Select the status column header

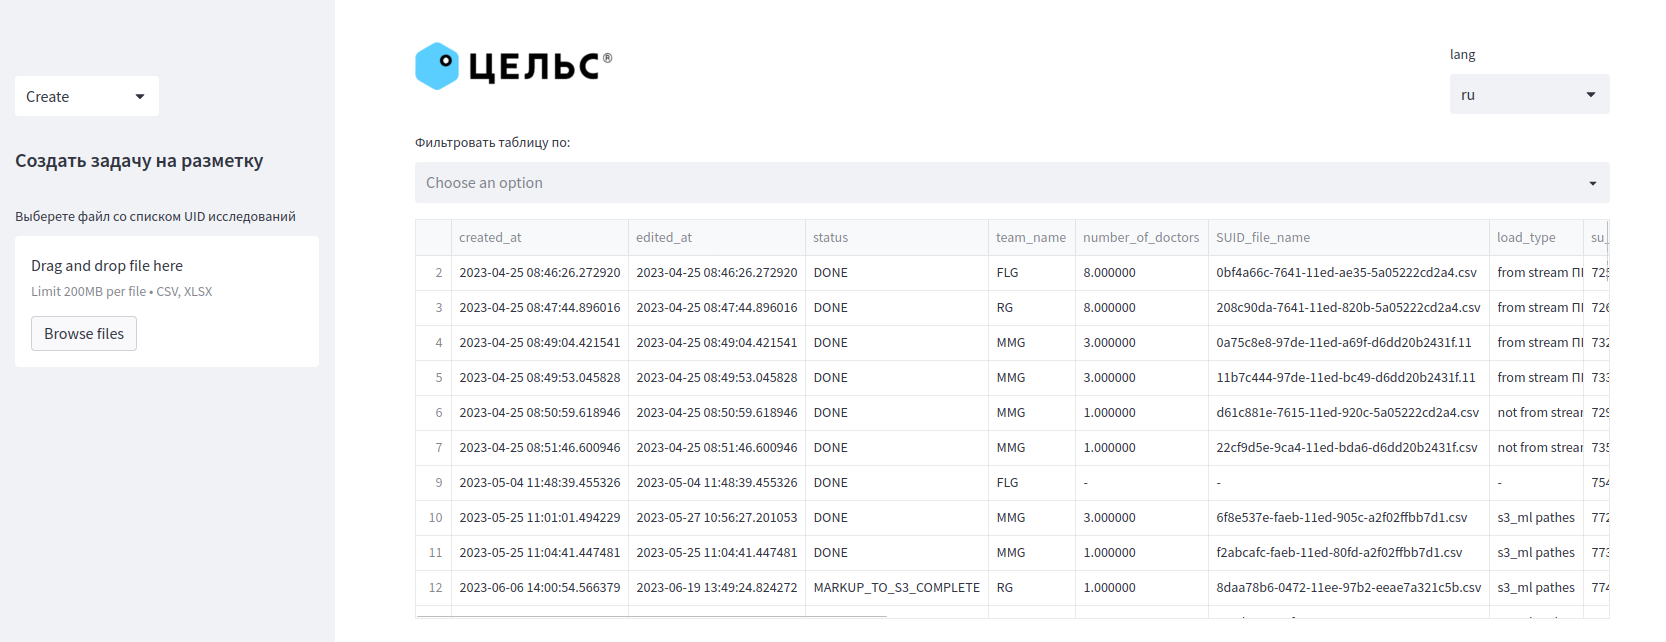click(x=830, y=238)
